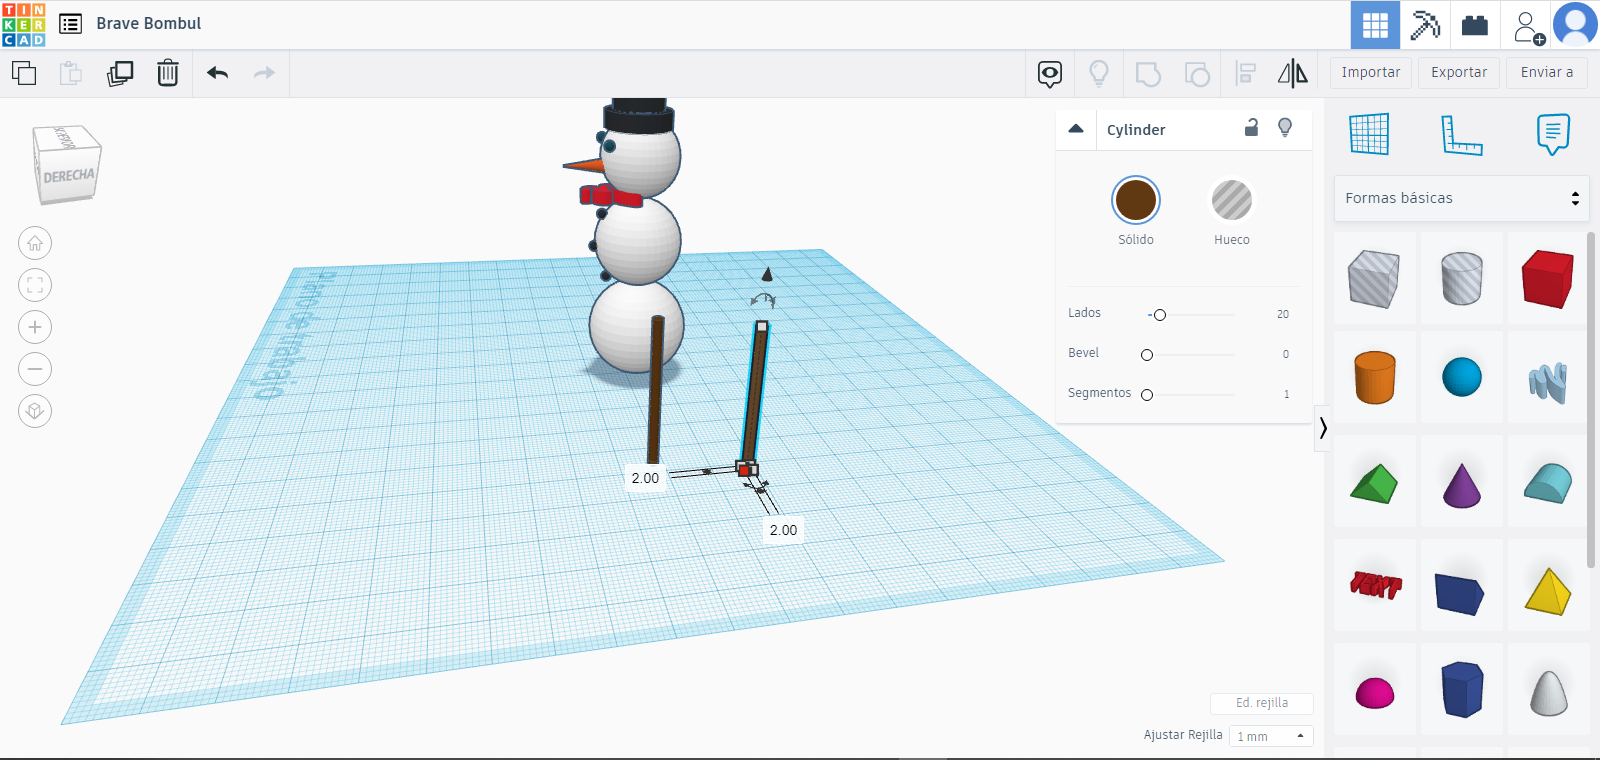Screen dimensions: 1600x760
Task: Set shape to Sólido
Action: [x=1136, y=200]
